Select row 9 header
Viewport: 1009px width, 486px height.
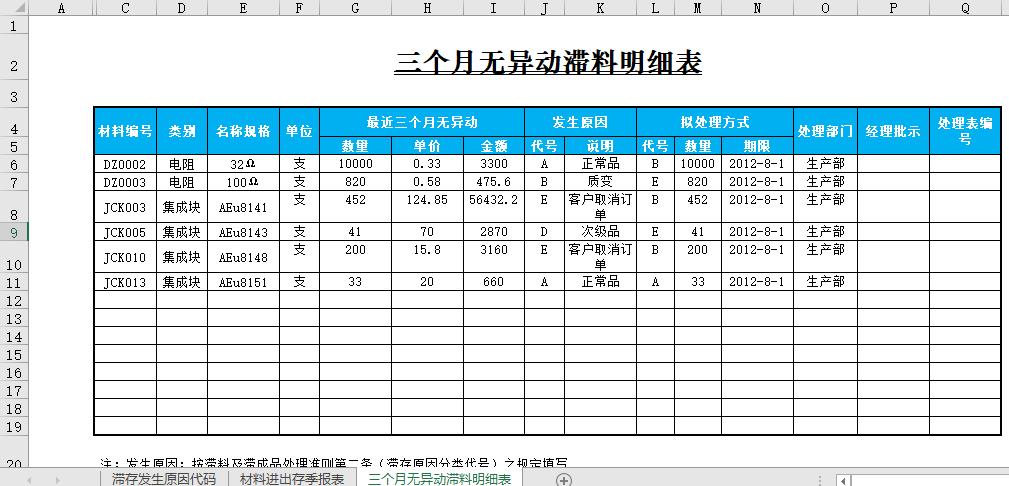coord(14,232)
